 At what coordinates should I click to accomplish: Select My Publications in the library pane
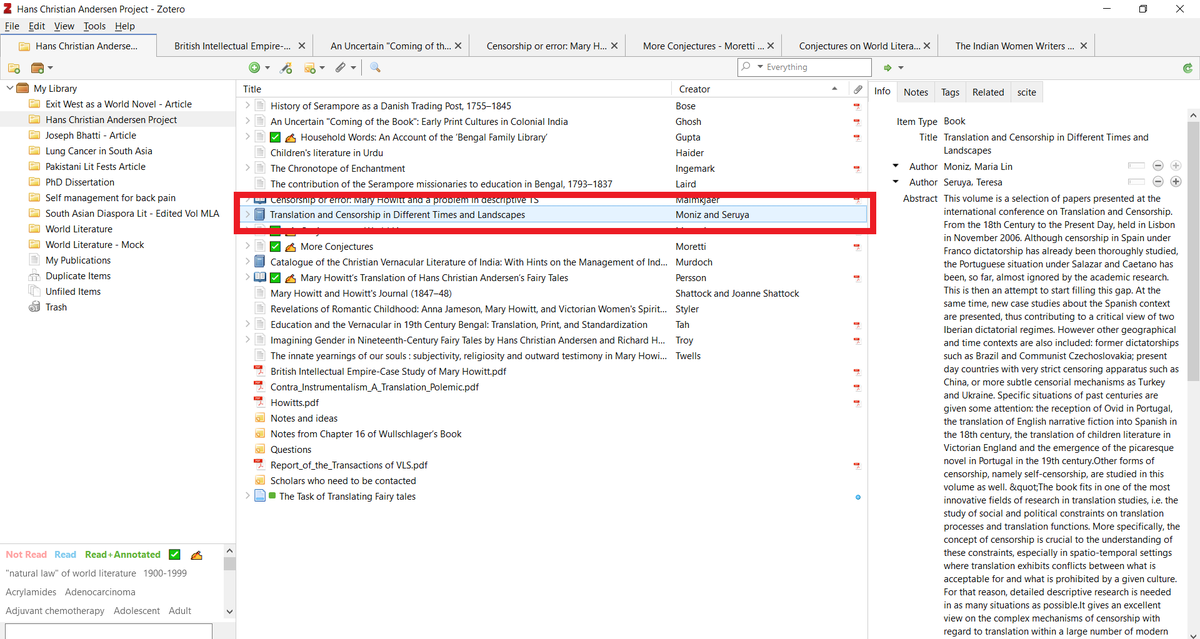(x=78, y=260)
